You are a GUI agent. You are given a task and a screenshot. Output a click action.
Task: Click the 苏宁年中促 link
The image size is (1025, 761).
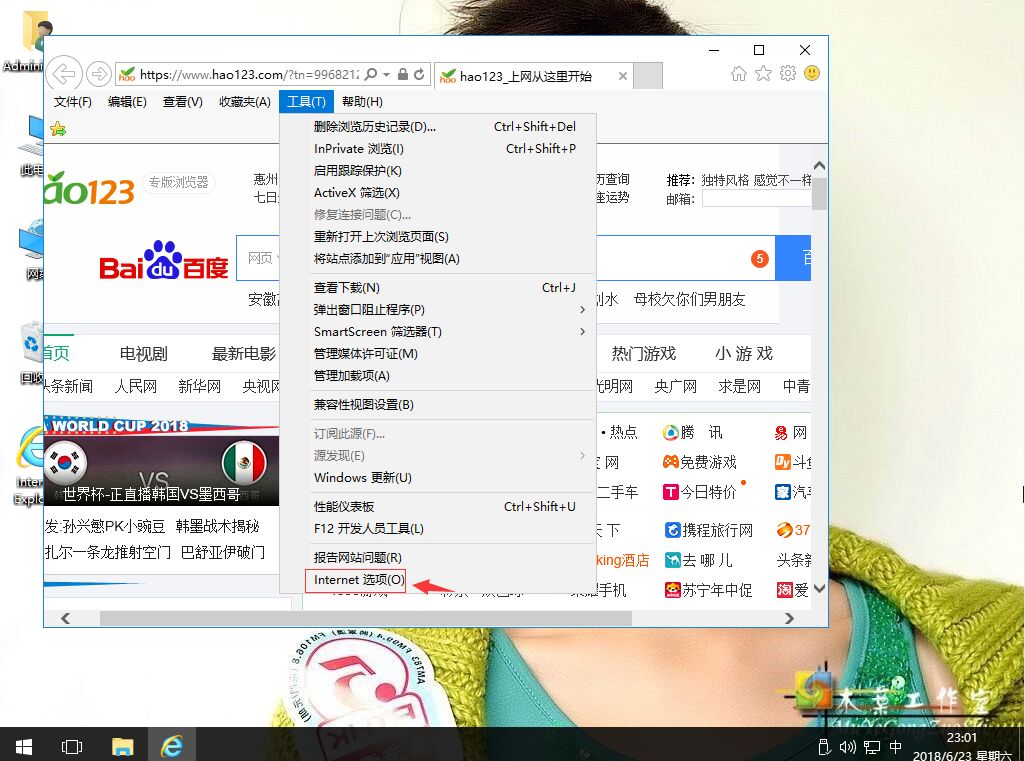coord(709,590)
